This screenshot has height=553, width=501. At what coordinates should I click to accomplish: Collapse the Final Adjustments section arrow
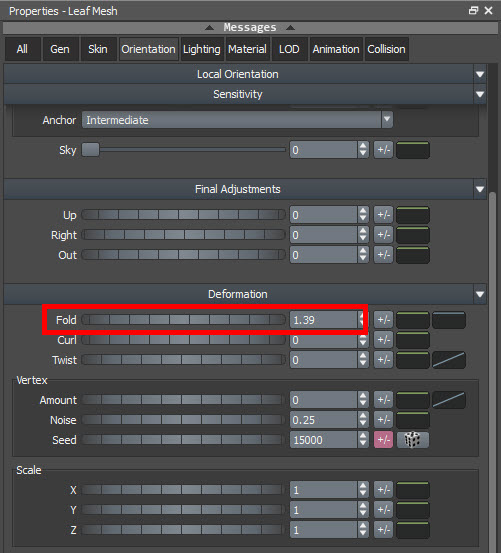click(480, 189)
